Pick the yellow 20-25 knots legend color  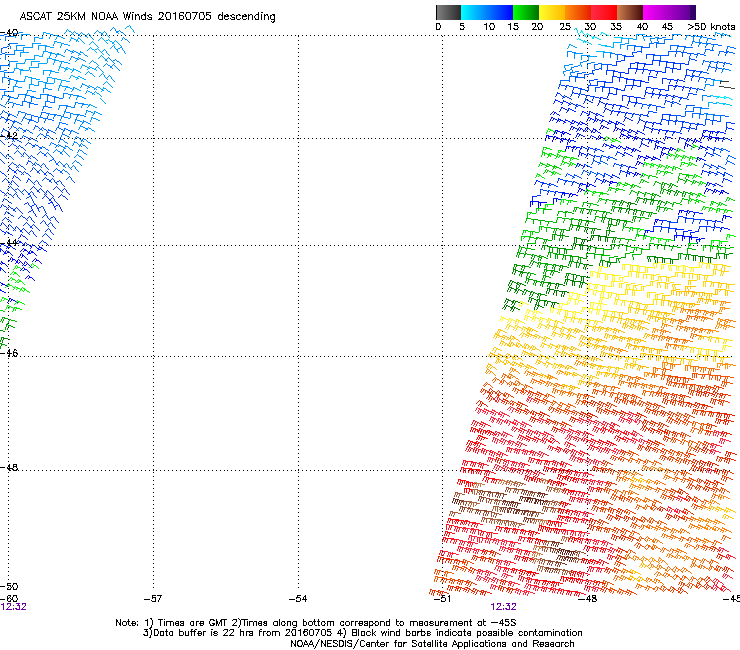click(552, 12)
